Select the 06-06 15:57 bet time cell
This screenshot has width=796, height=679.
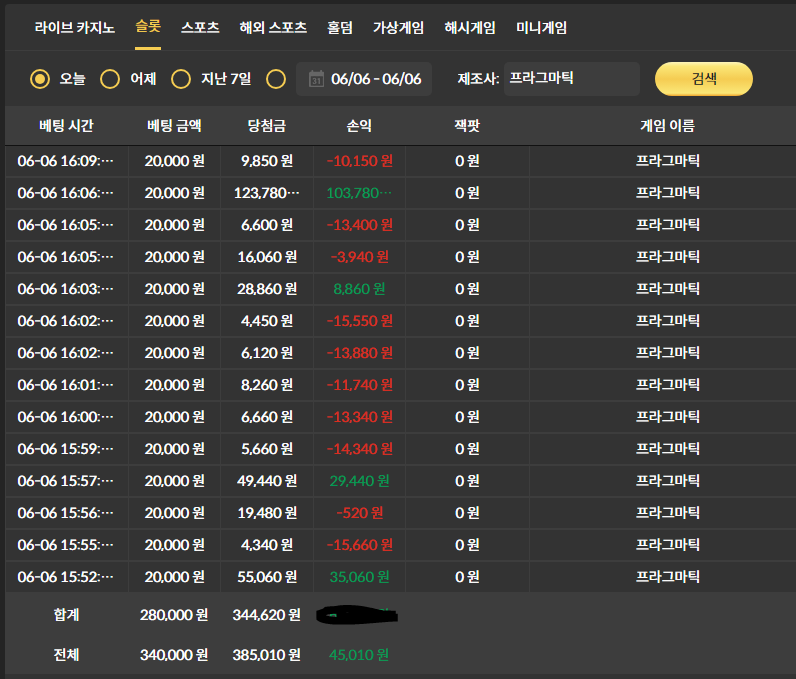coord(66,481)
